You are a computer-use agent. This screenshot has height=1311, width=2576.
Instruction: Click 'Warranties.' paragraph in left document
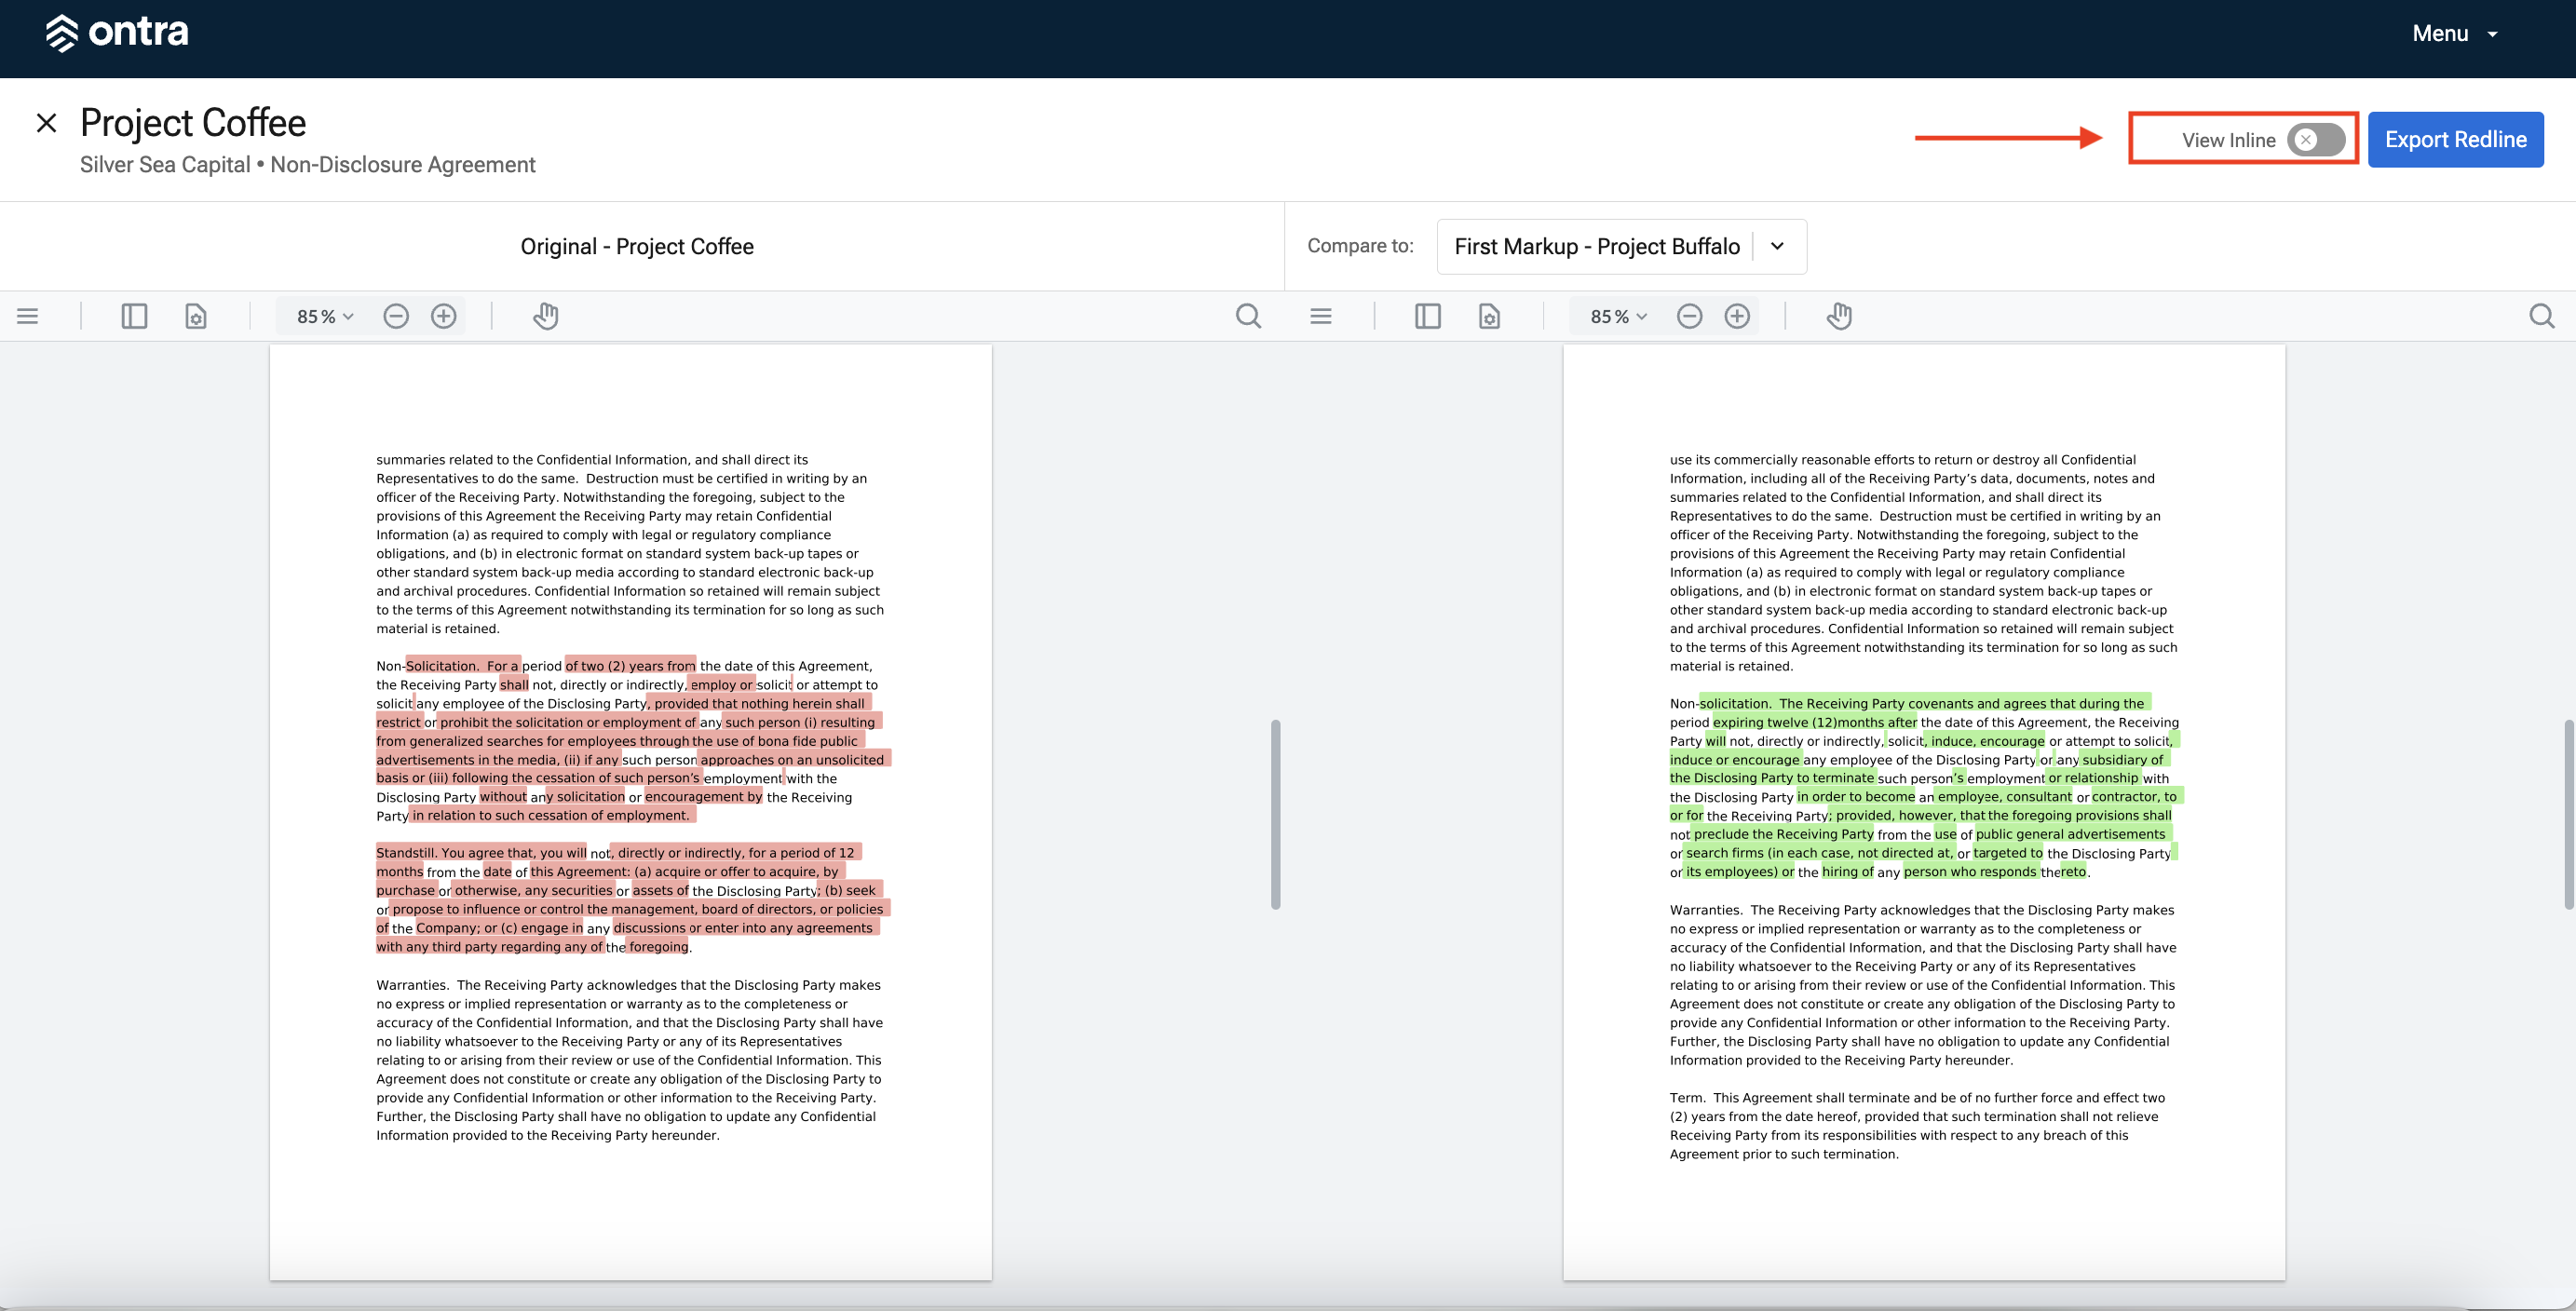pos(630,1060)
